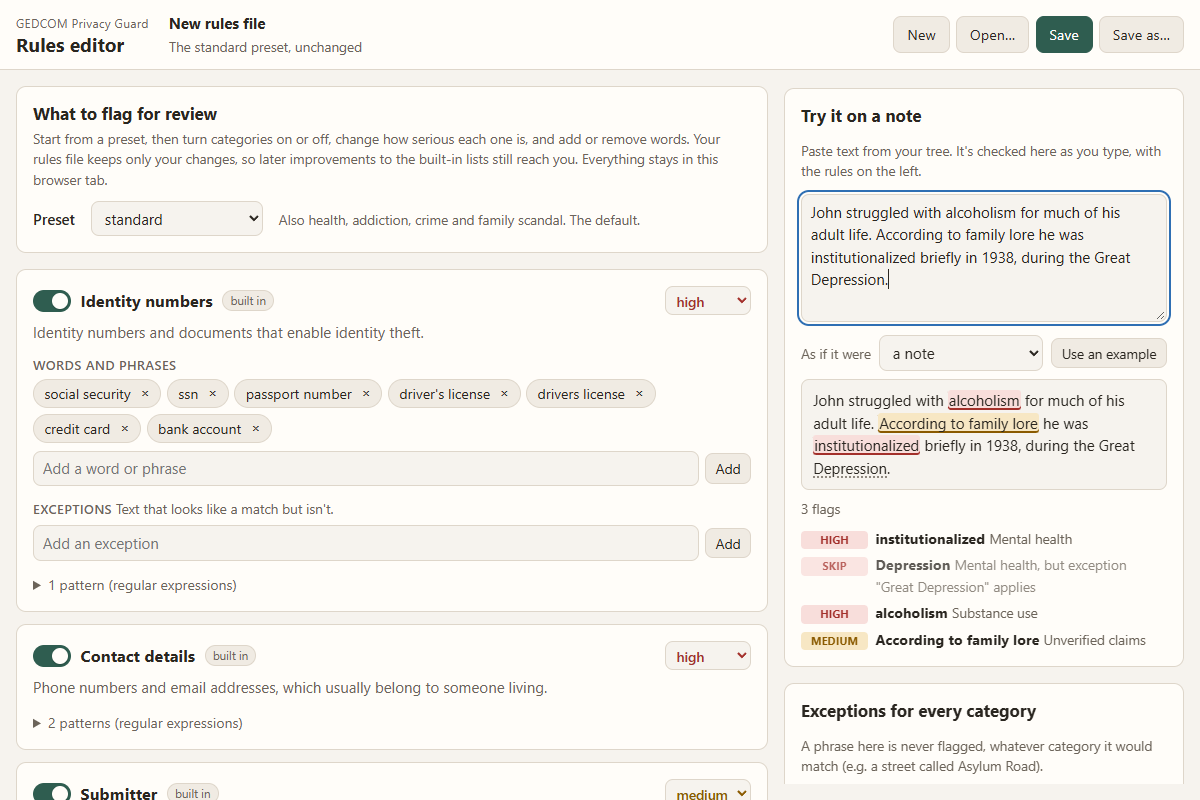Select the SKIP 'Depression' flag row

click(x=984, y=576)
